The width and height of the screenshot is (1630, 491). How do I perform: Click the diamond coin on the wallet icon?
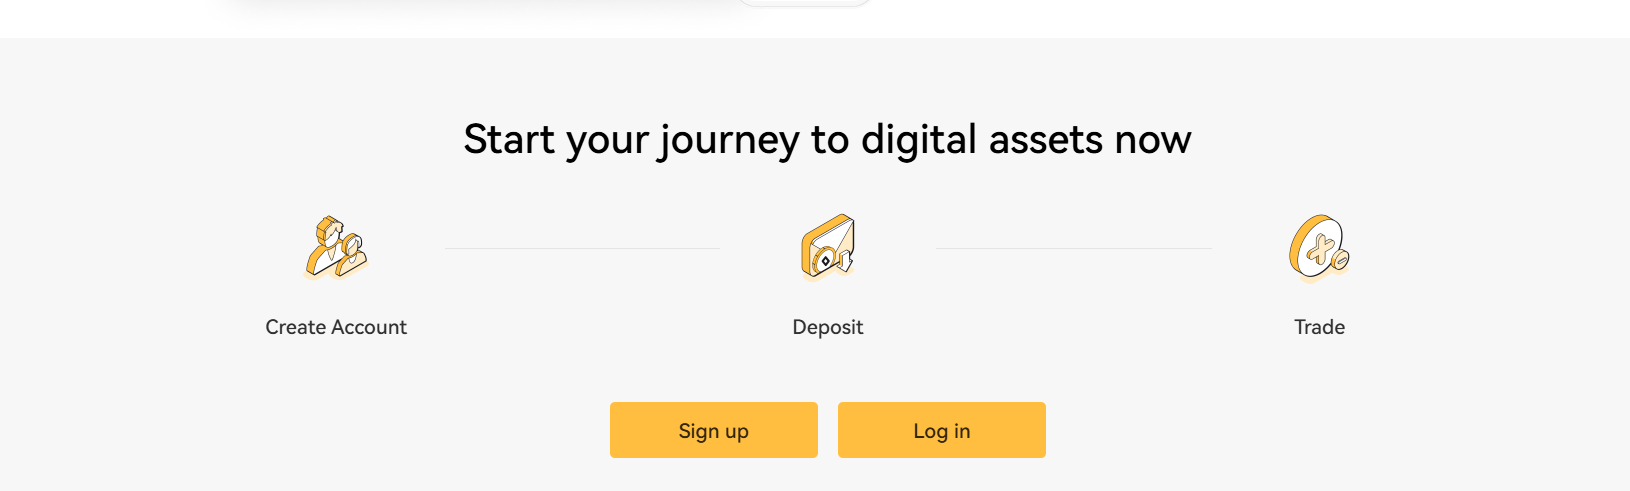824,261
